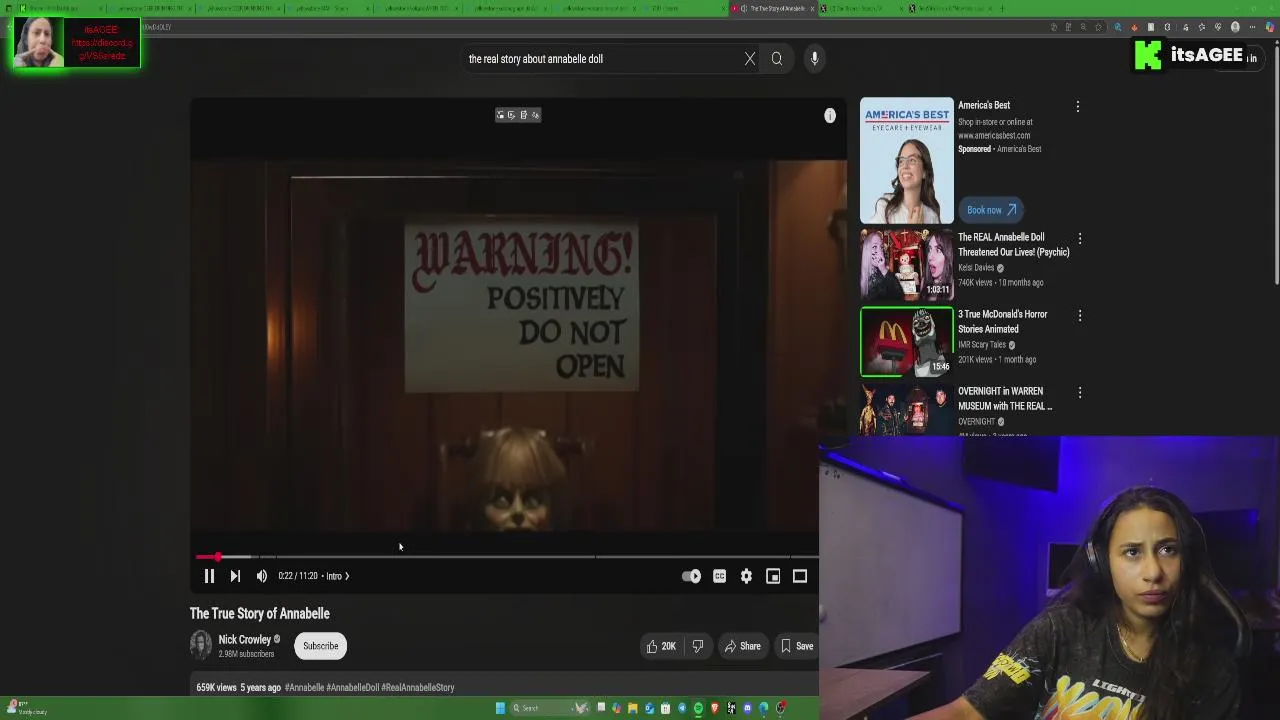The image size is (1280, 720).
Task: Open browser profile avatar in toolbar
Action: pyautogui.click(x=1235, y=27)
